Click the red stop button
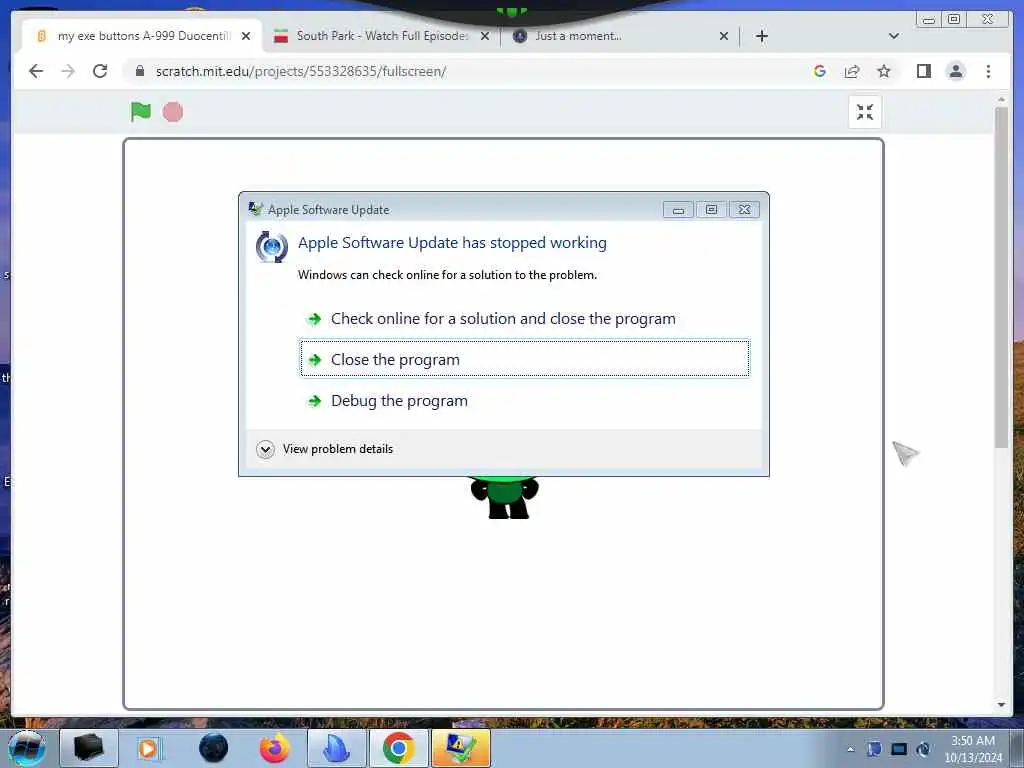The height and width of the screenshot is (768, 1024). pyautogui.click(x=173, y=112)
